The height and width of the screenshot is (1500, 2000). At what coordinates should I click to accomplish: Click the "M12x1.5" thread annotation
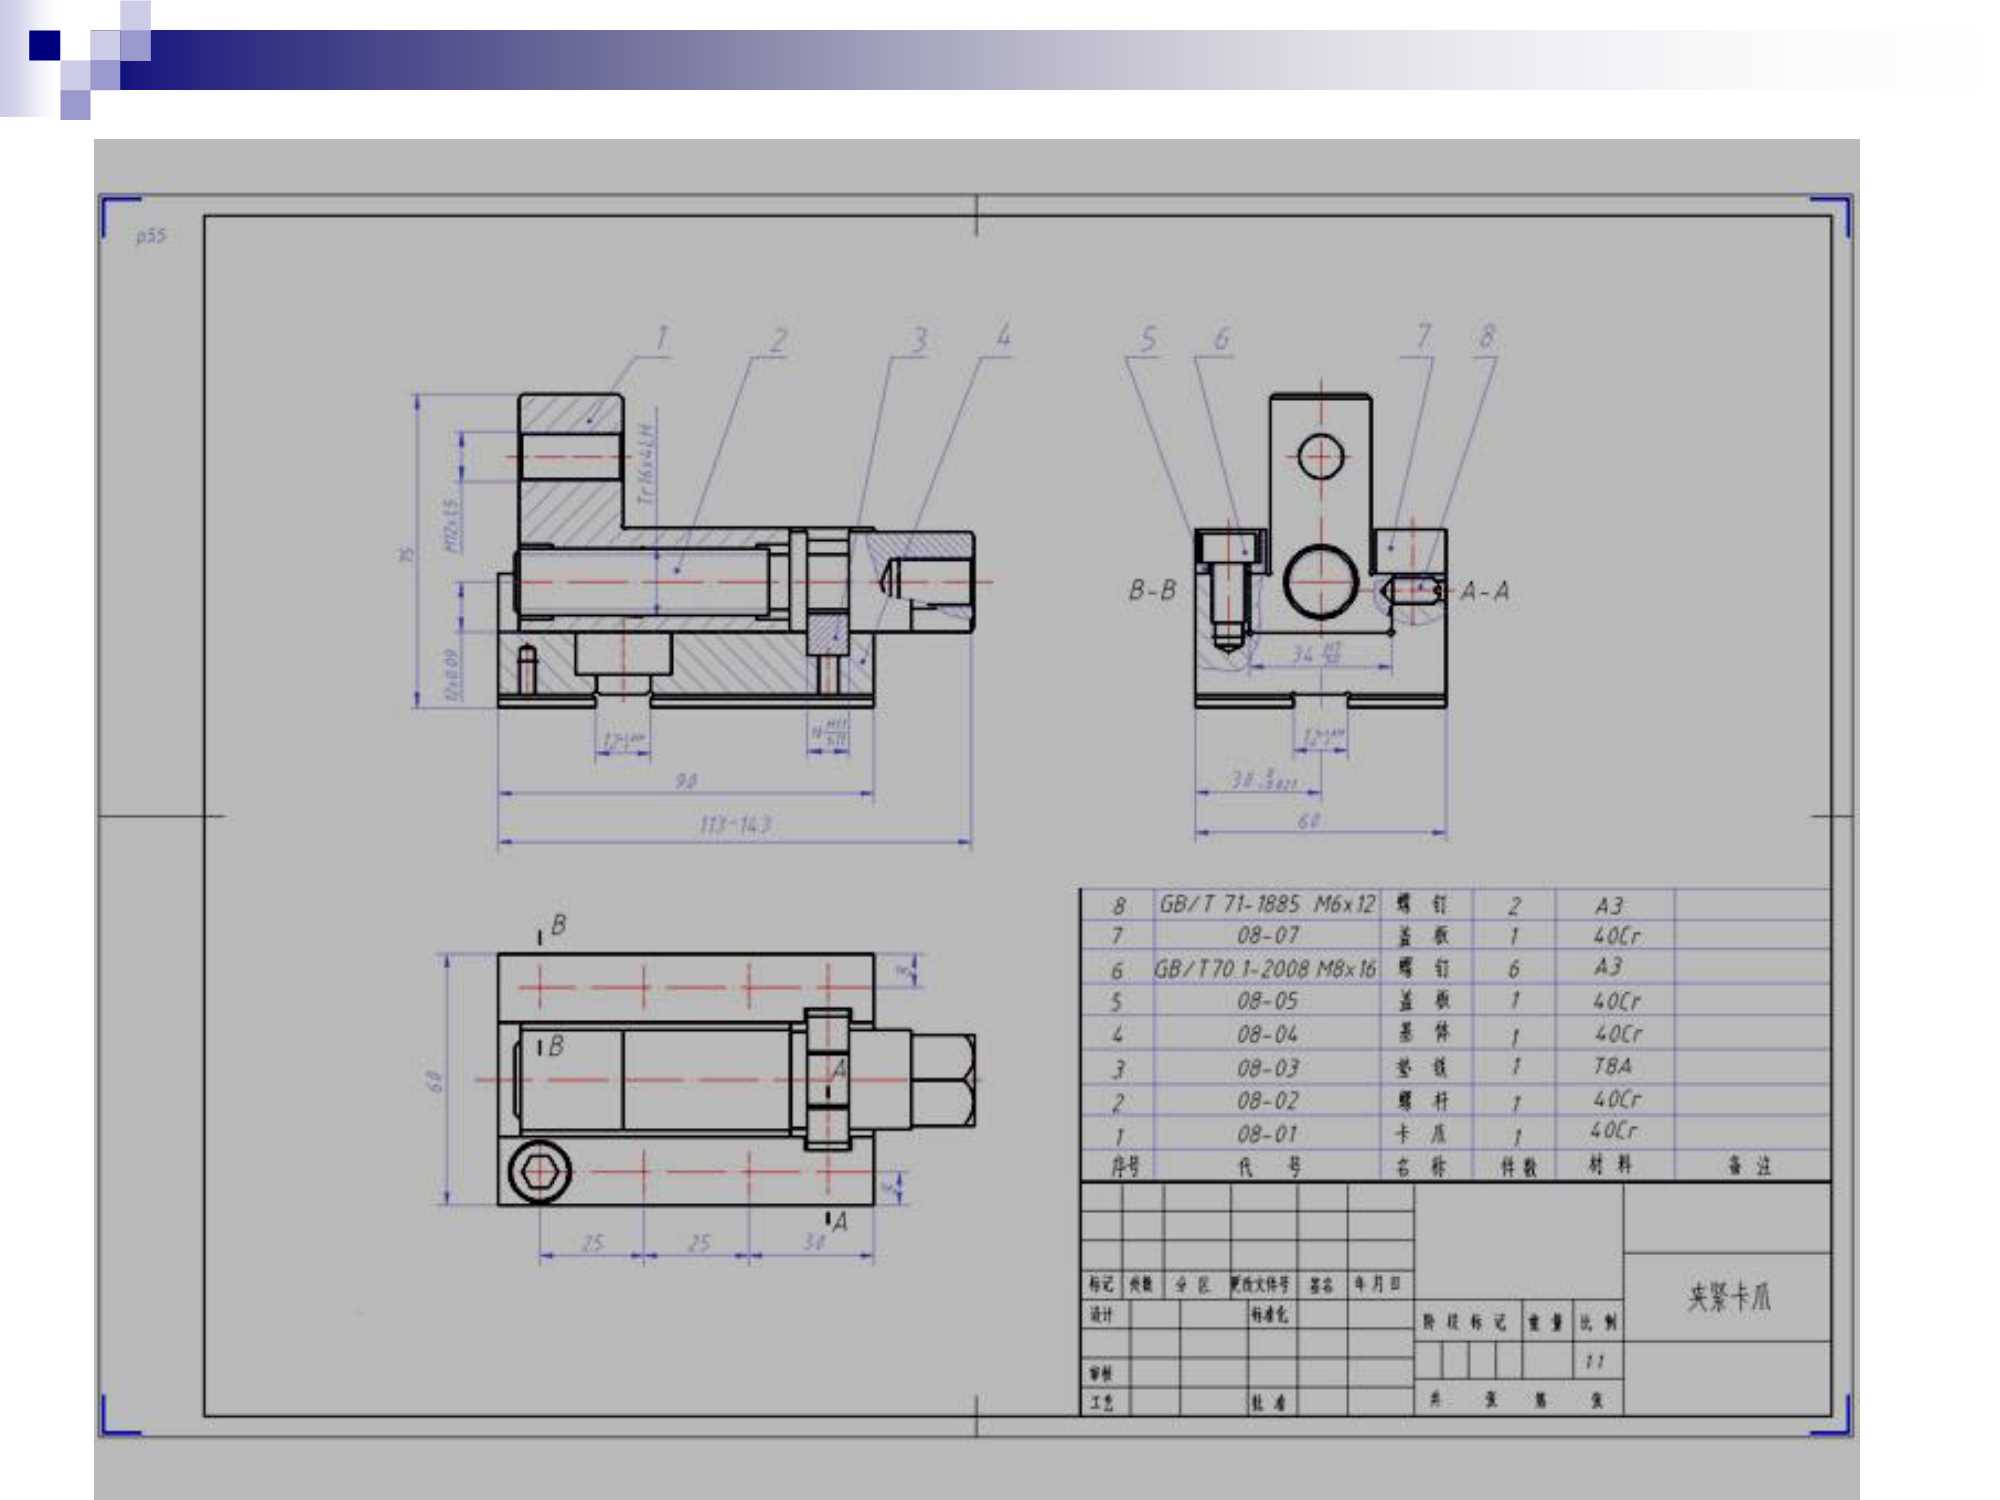452,526
